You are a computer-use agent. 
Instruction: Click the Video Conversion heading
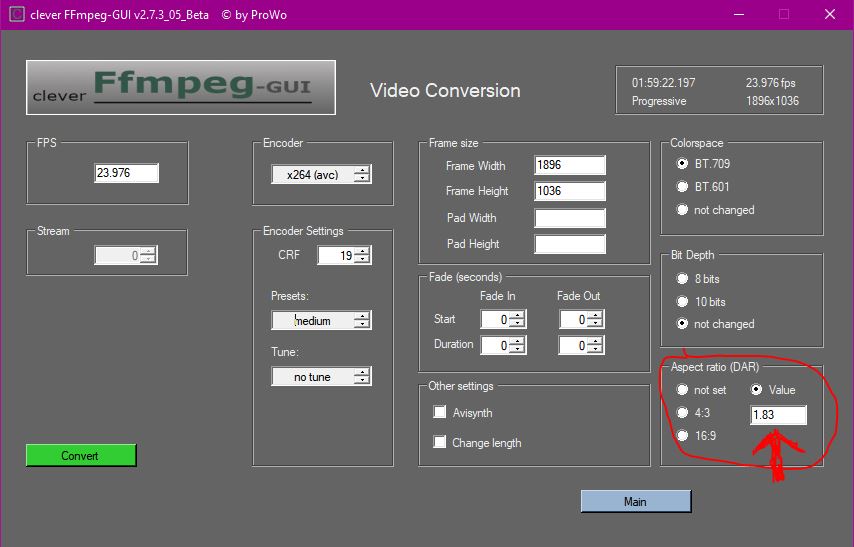[x=445, y=90]
